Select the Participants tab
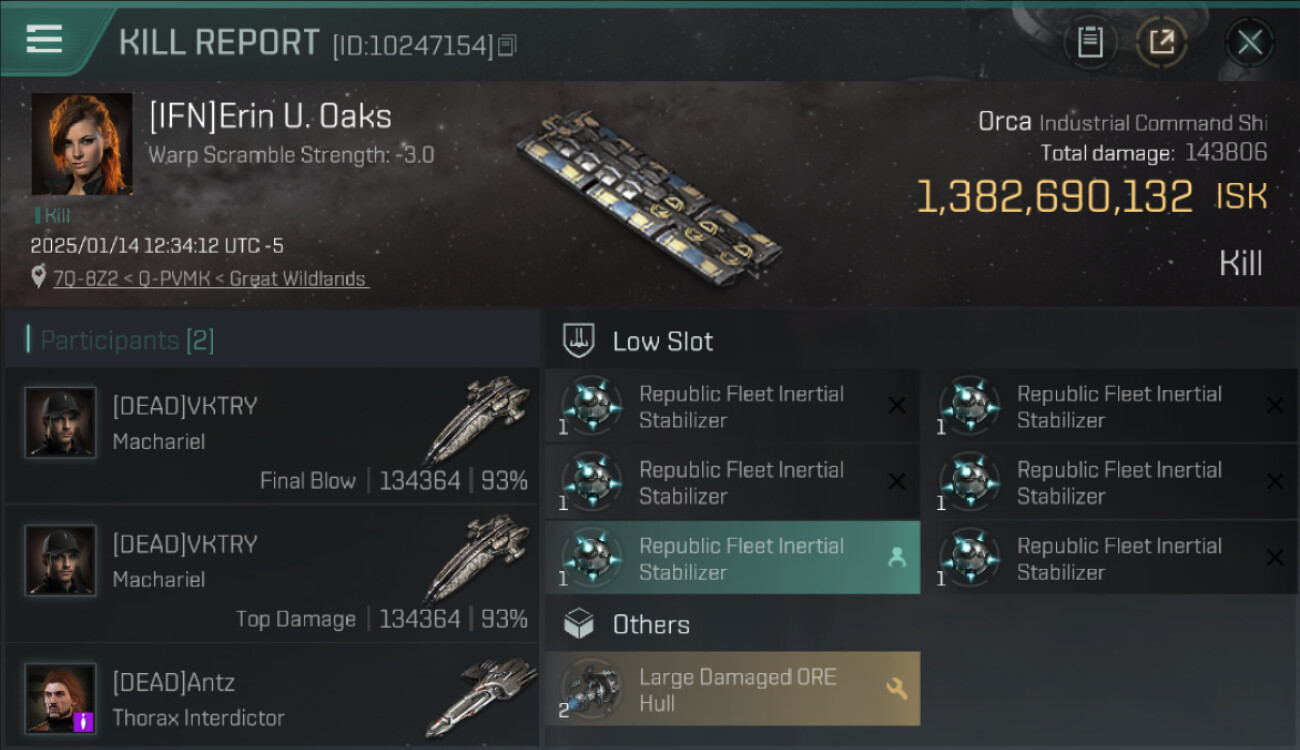This screenshot has width=1300, height=750. (127, 340)
